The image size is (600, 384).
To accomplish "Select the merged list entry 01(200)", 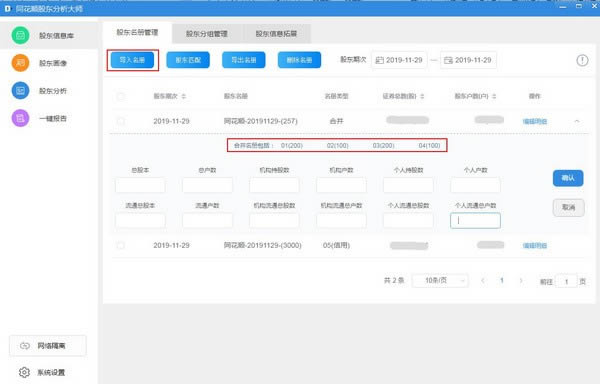I will click(292, 146).
